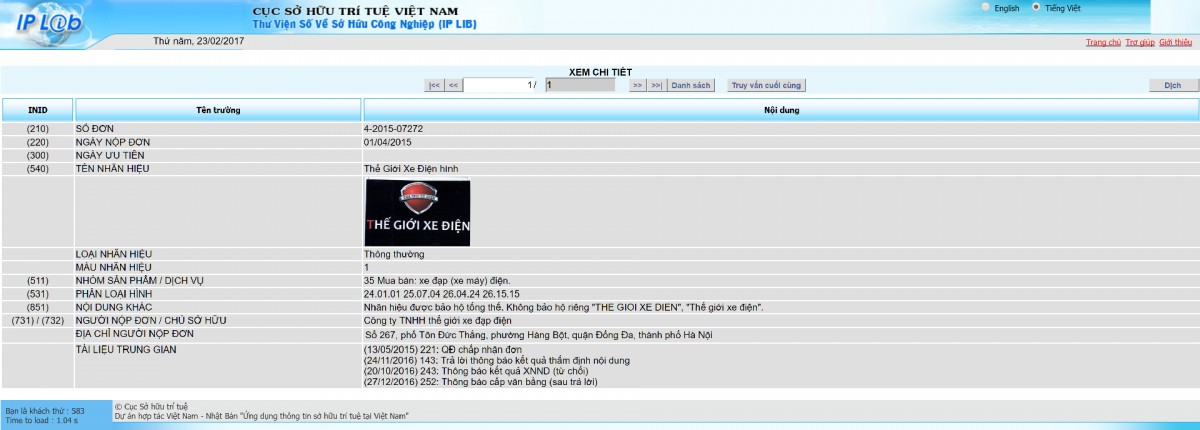Open the Trang chủ link
The image size is (1200, 430).
click(x=1103, y=42)
